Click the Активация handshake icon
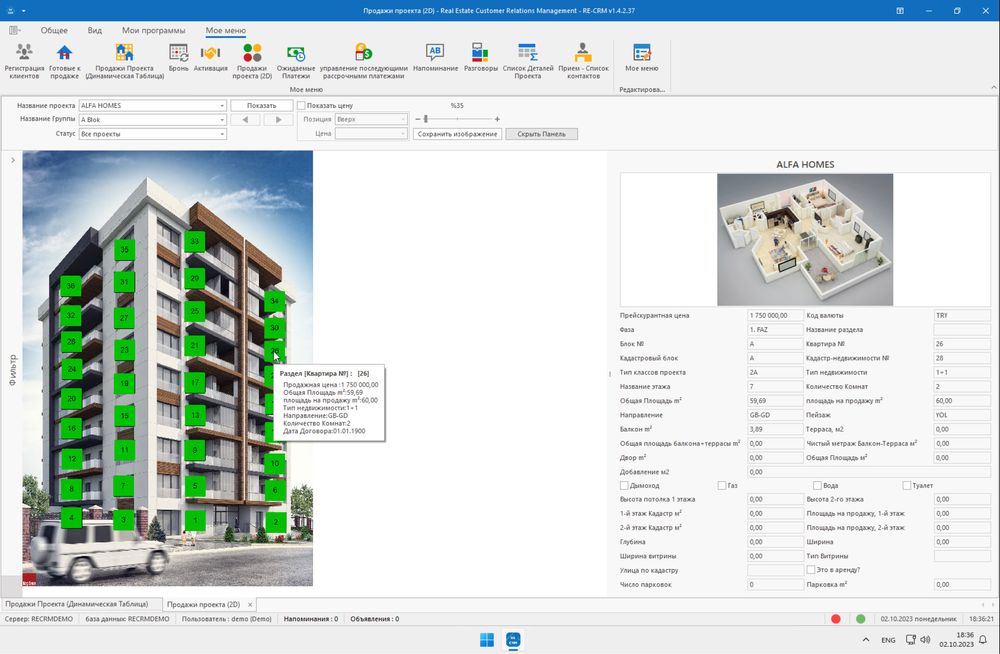The image size is (1000, 654). click(210, 53)
